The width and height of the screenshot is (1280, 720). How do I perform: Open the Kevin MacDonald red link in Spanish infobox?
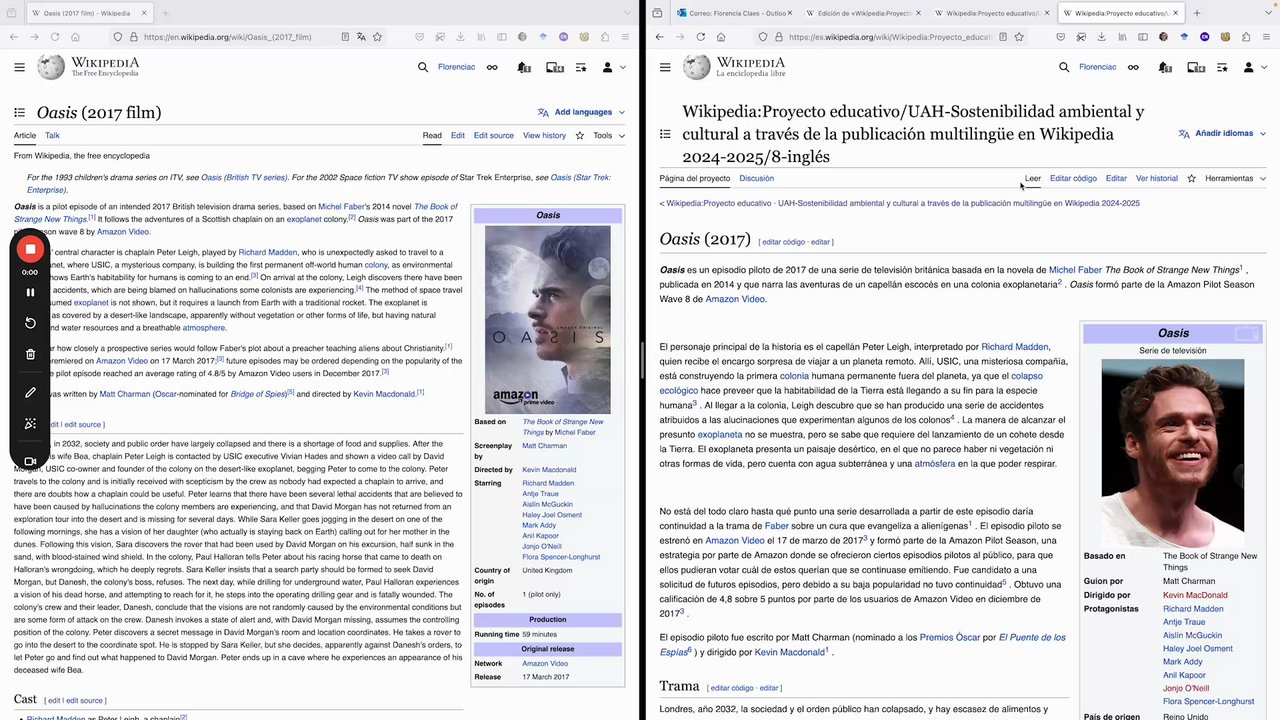(x=1195, y=595)
